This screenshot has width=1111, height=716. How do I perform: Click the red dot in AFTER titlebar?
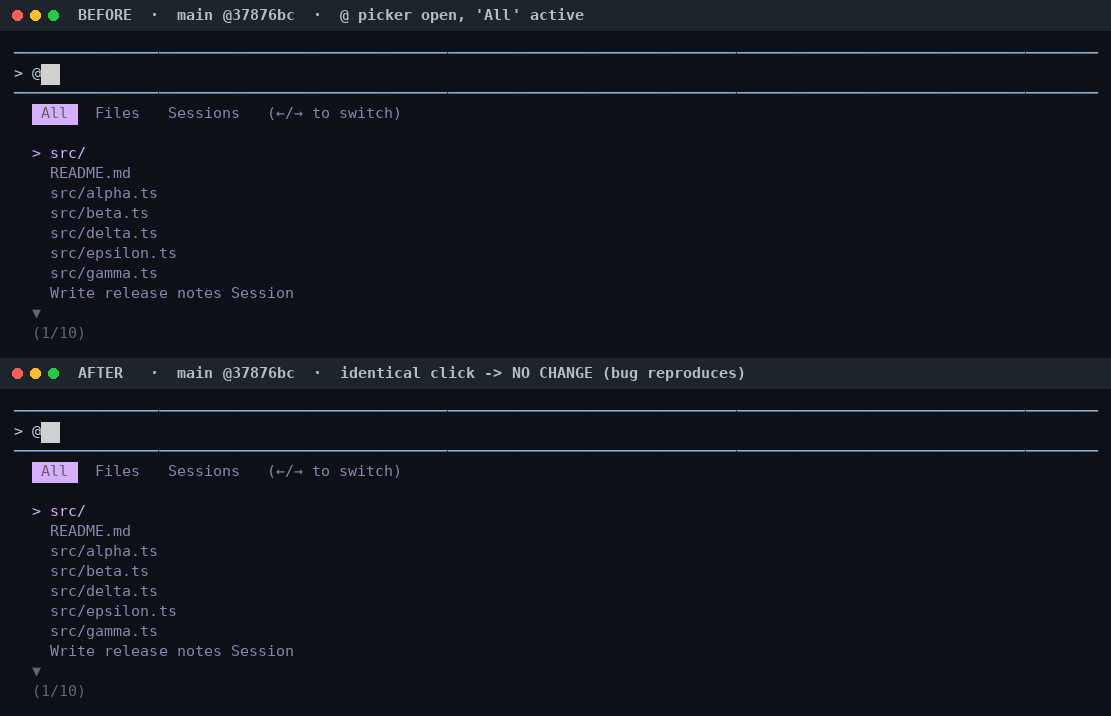(x=18, y=373)
